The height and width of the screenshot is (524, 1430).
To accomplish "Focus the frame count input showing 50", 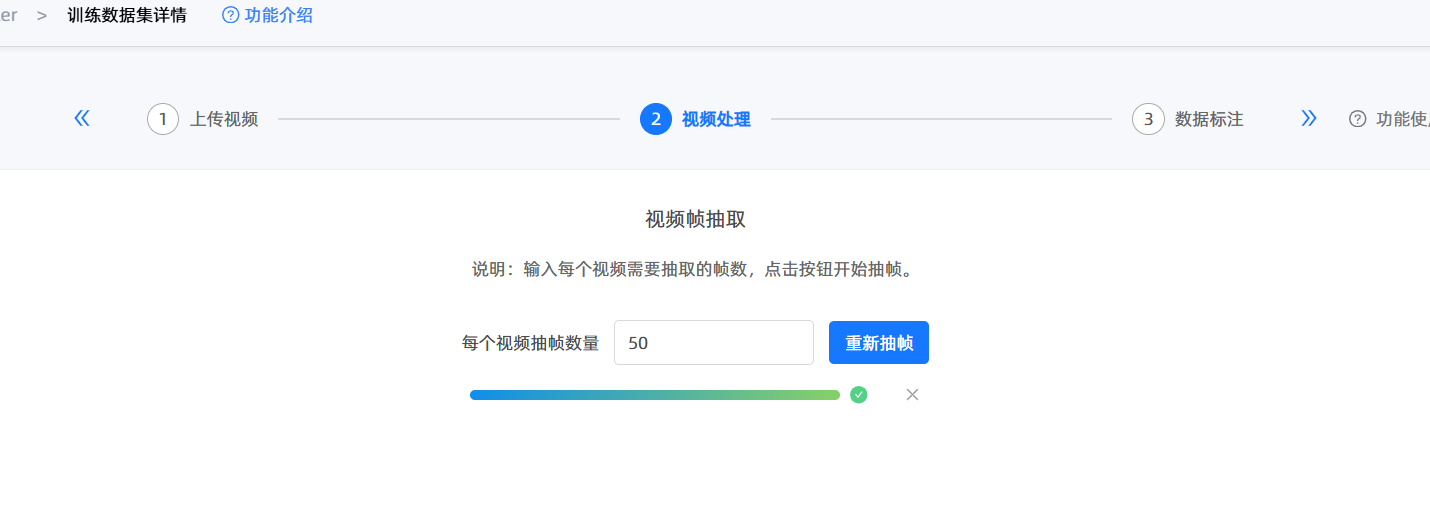I will [x=713, y=343].
